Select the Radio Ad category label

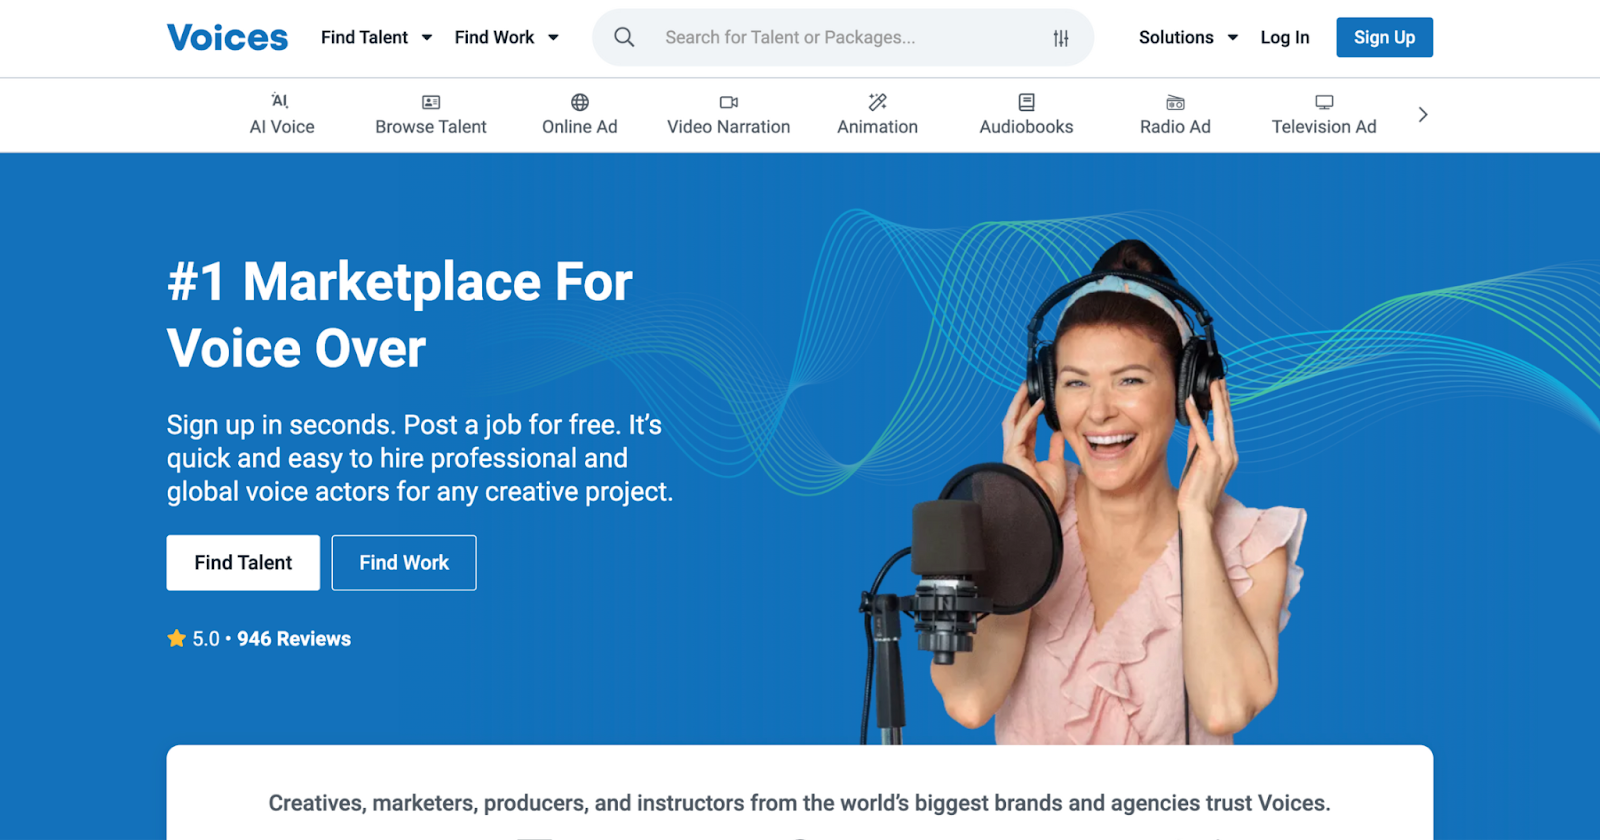[1175, 127]
